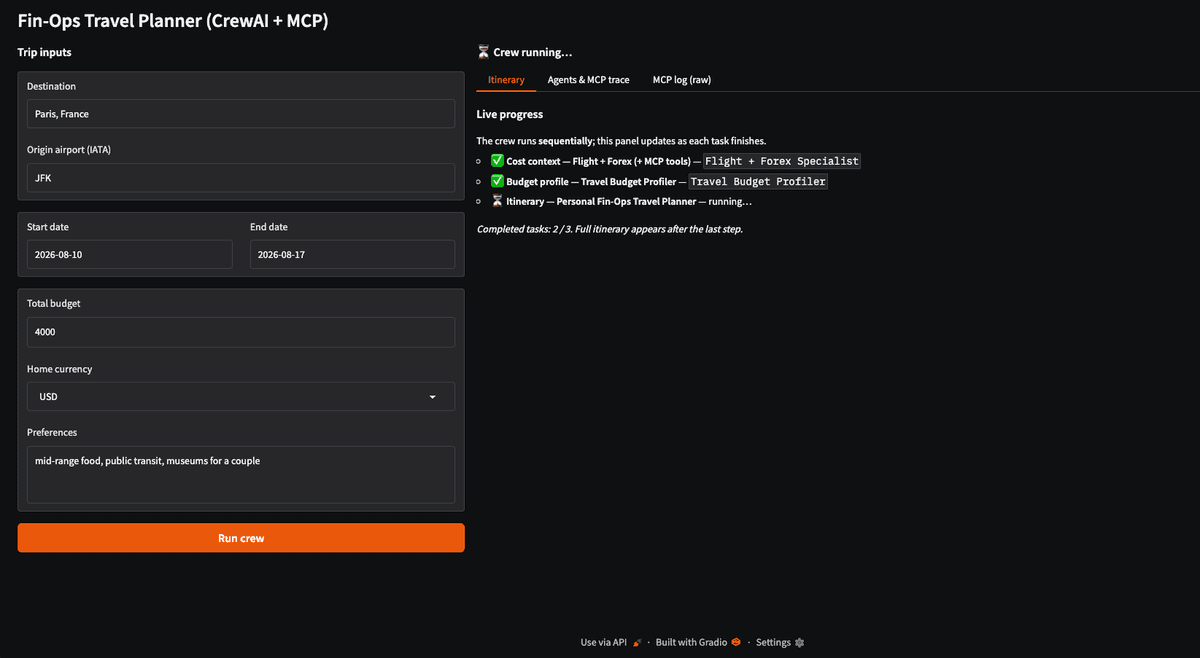
Task: Open the Built with Gradio link
Action: tap(697, 642)
